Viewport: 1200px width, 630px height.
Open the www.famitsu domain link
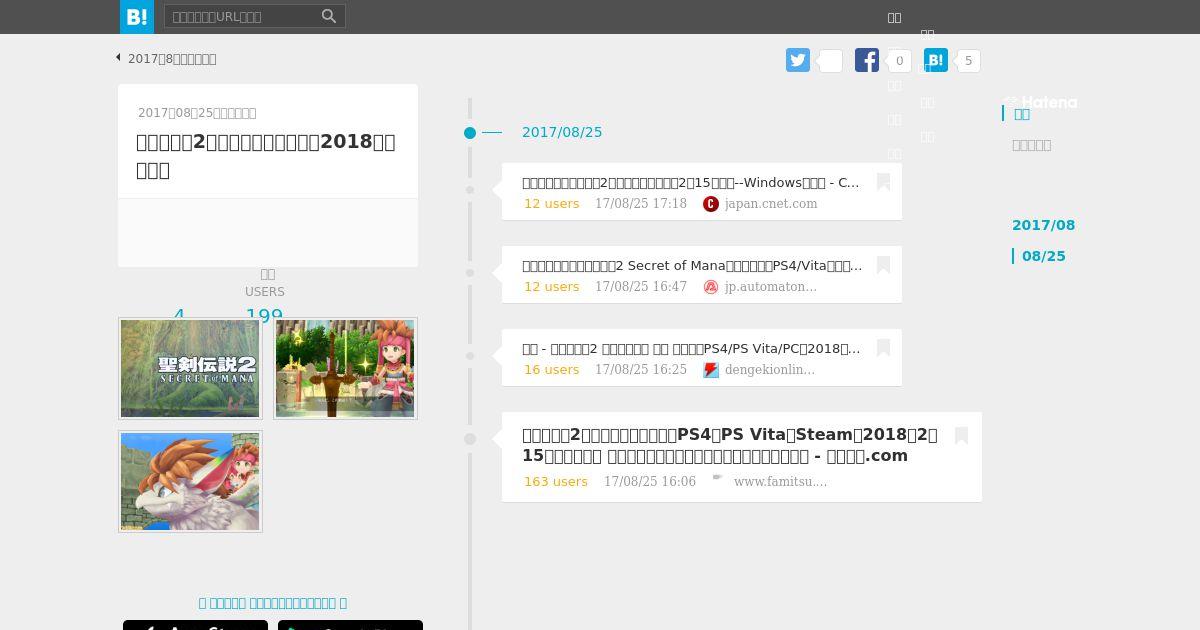(780, 482)
